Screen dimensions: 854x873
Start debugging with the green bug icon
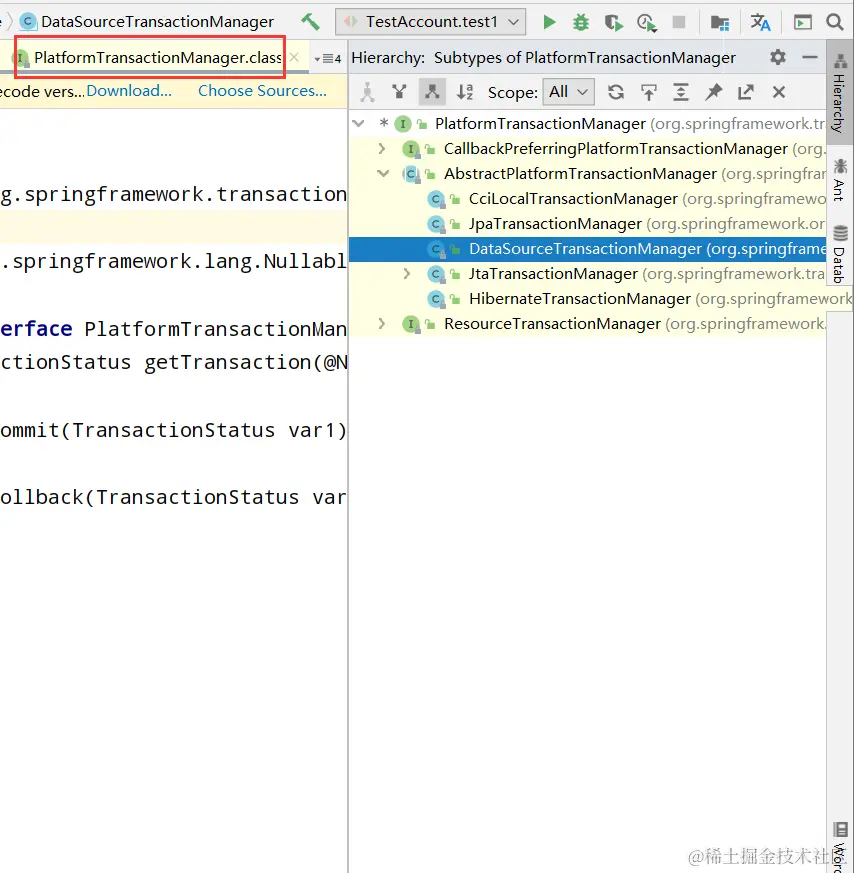[581, 22]
